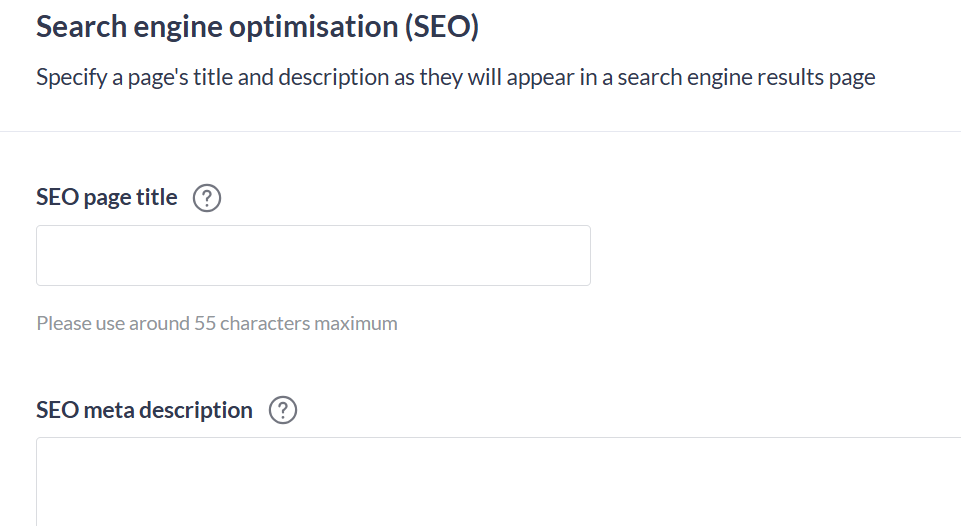Click the word "SEO" in the section heading
Viewport: 961px width, 526px height.
coord(441,27)
